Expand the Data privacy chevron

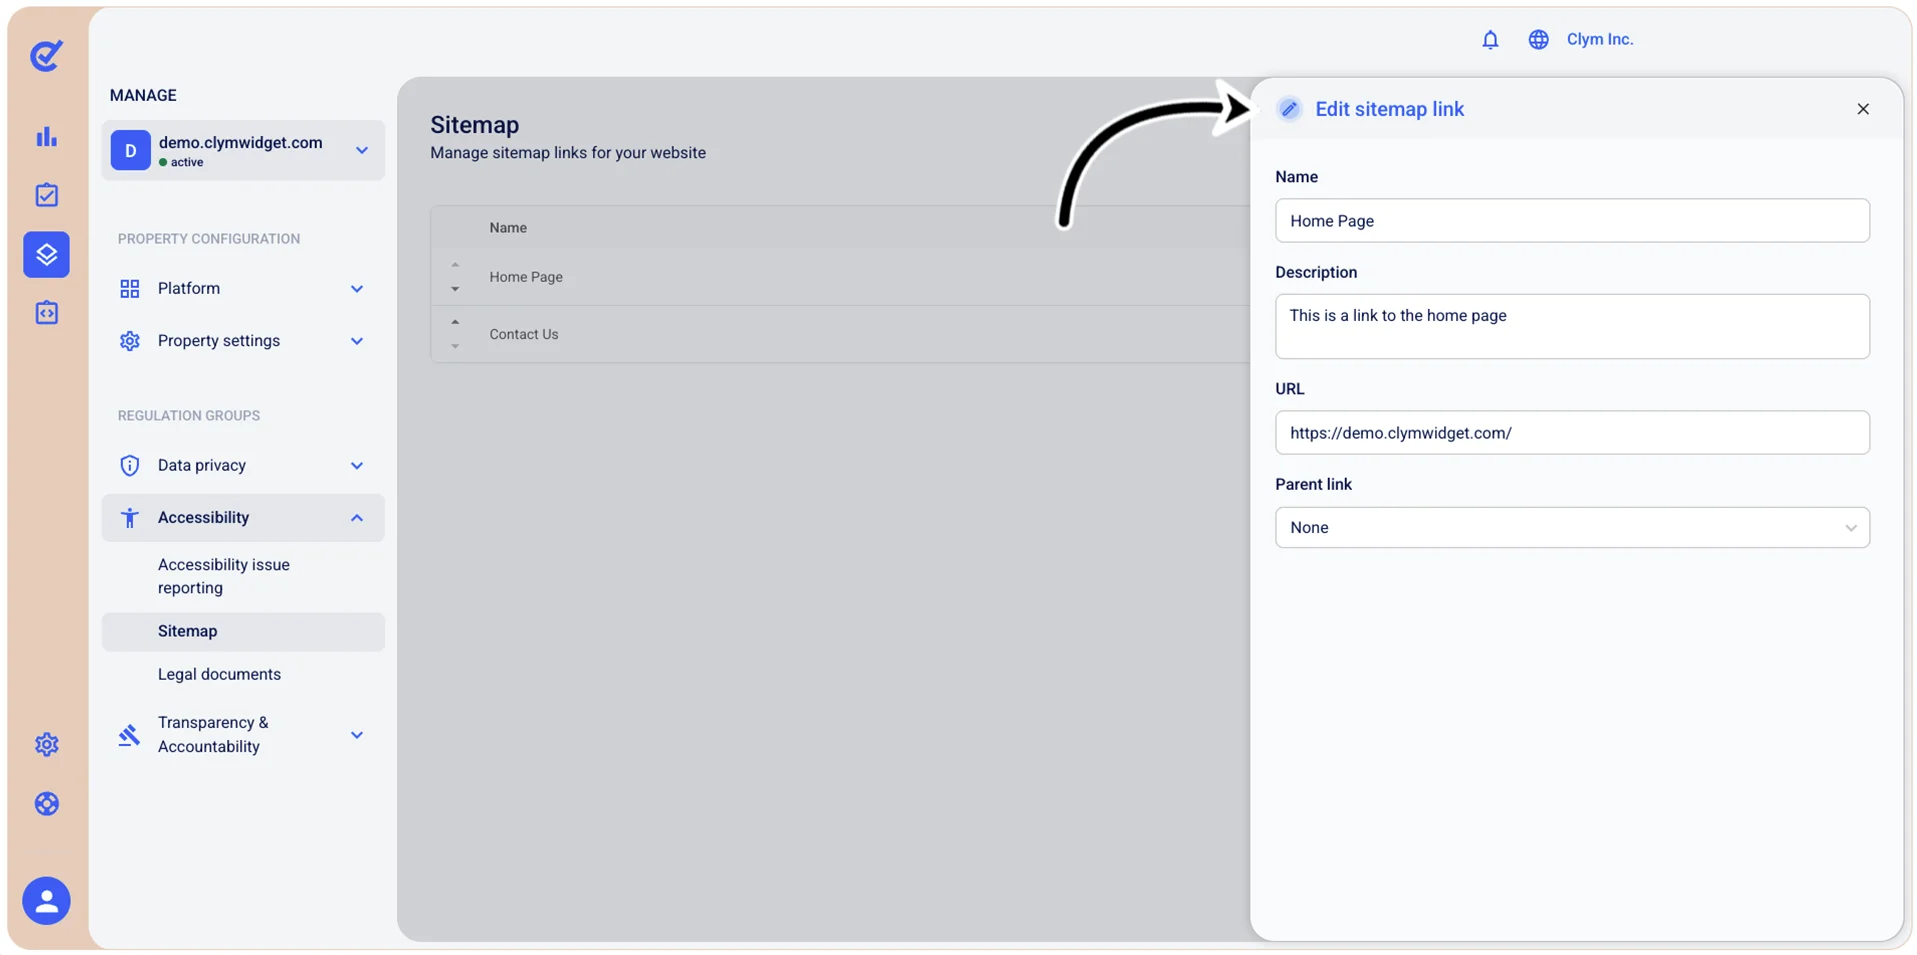[357, 466]
